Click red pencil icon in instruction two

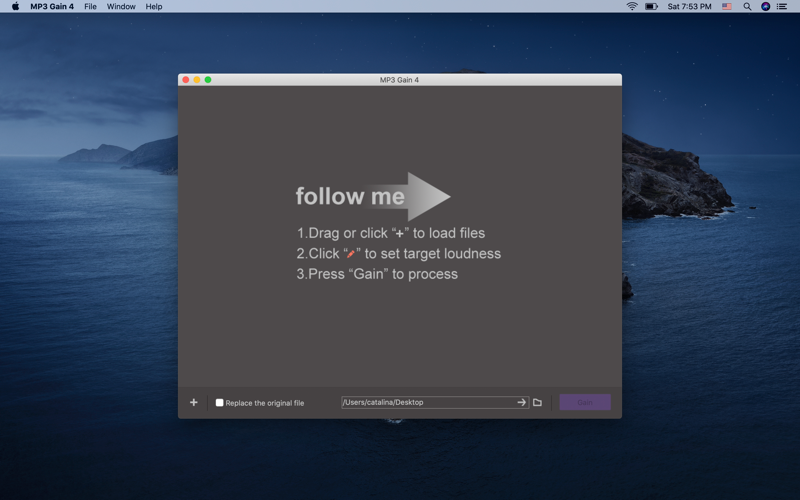click(351, 254)
